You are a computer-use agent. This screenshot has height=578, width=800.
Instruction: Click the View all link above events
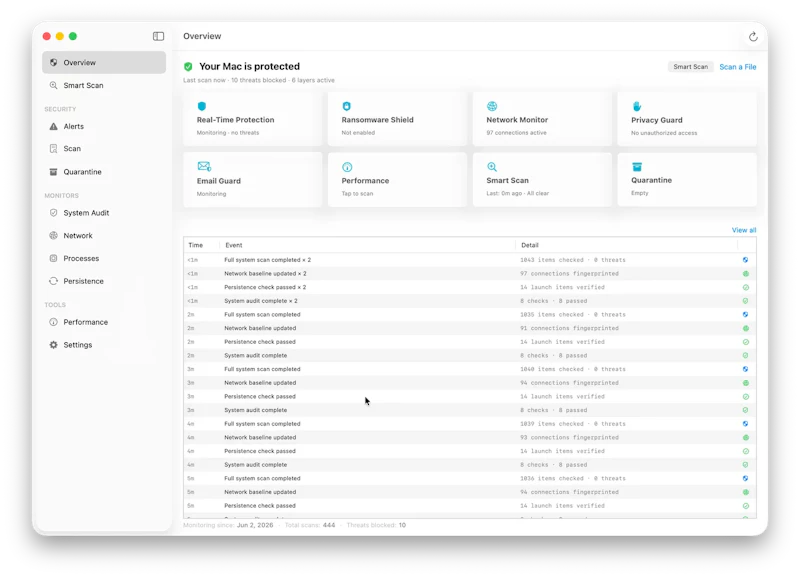tap(744, 230)
